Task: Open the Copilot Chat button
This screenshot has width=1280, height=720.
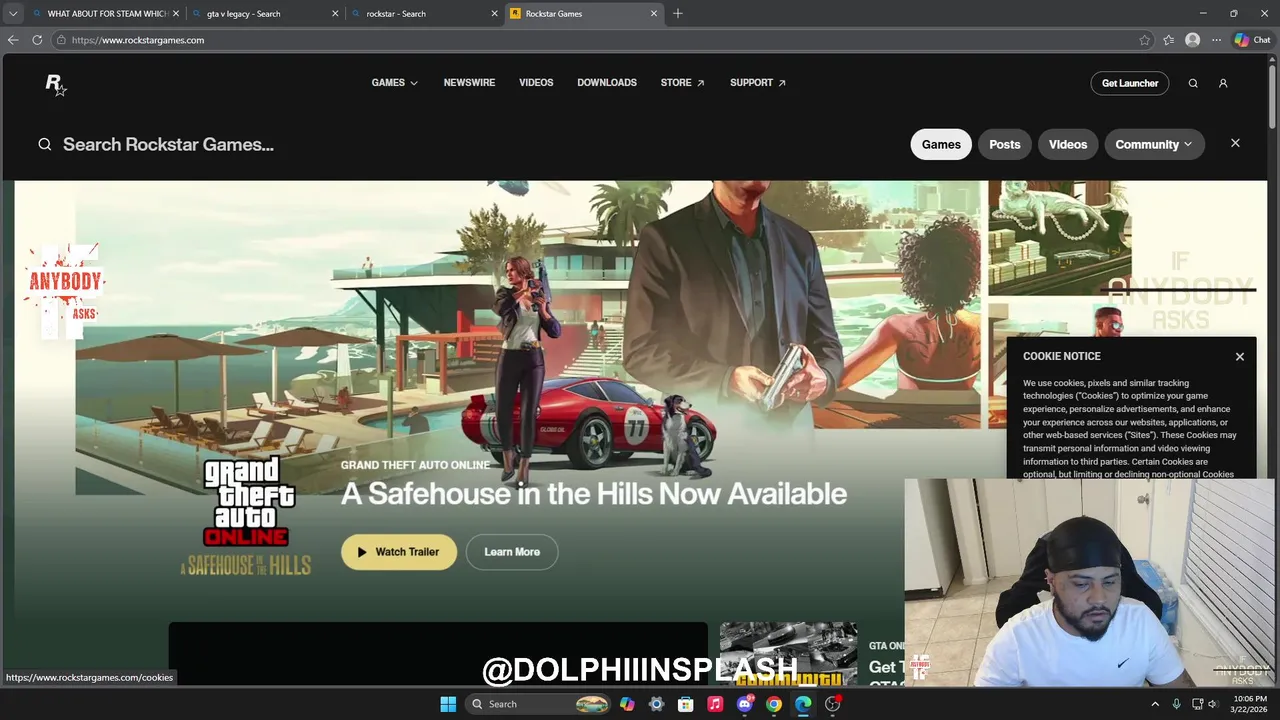Action: [x=1253, y=40]
